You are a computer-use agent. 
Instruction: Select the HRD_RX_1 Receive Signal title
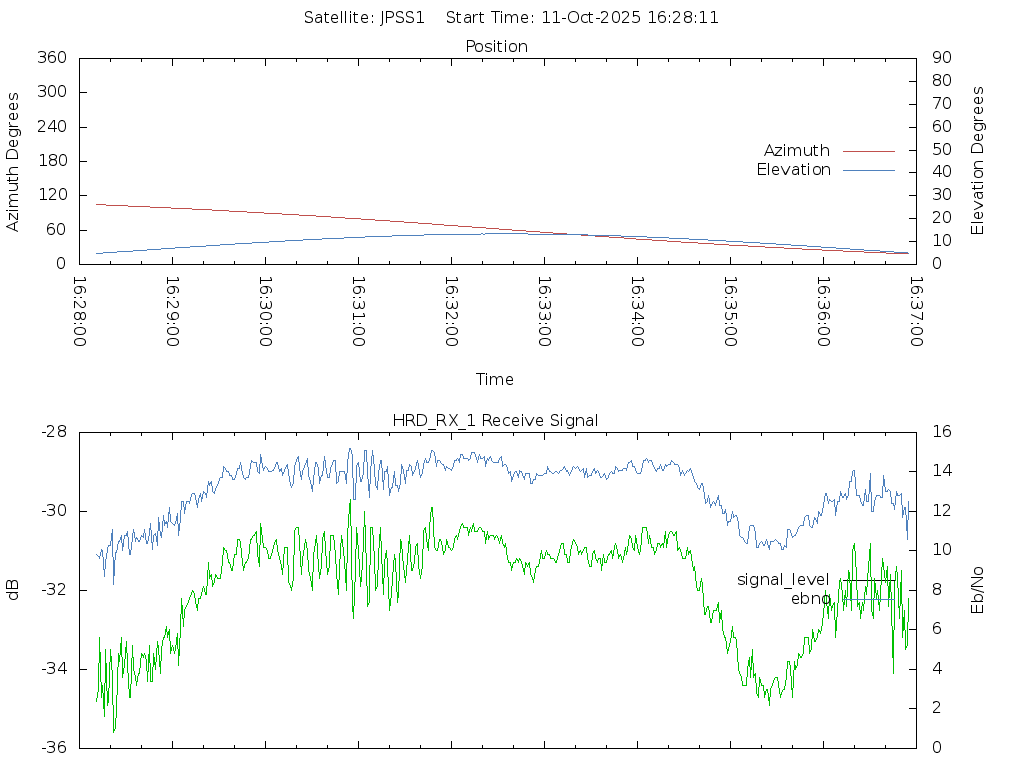(495, 421)
